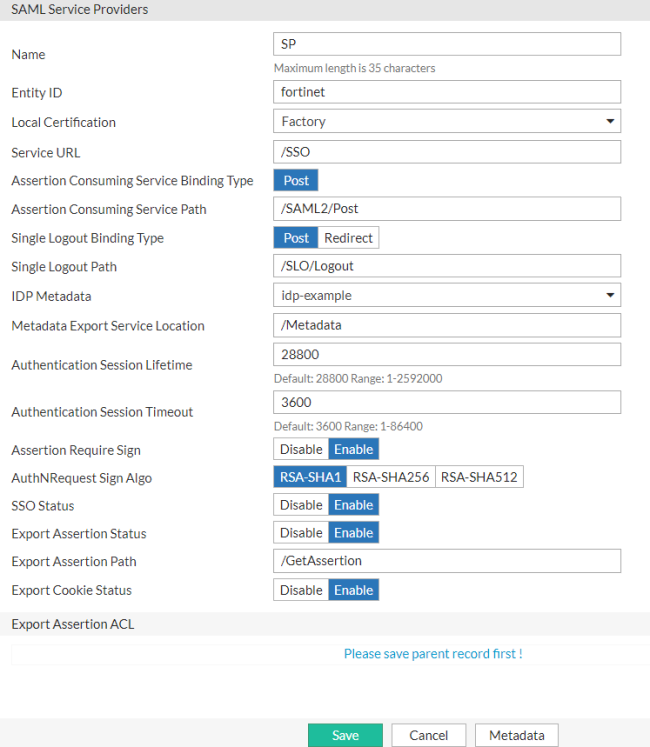The image size is (650, 747).
Task: Select Redirect for Single Logout Binding Type
Action: (x=348, y=238)
